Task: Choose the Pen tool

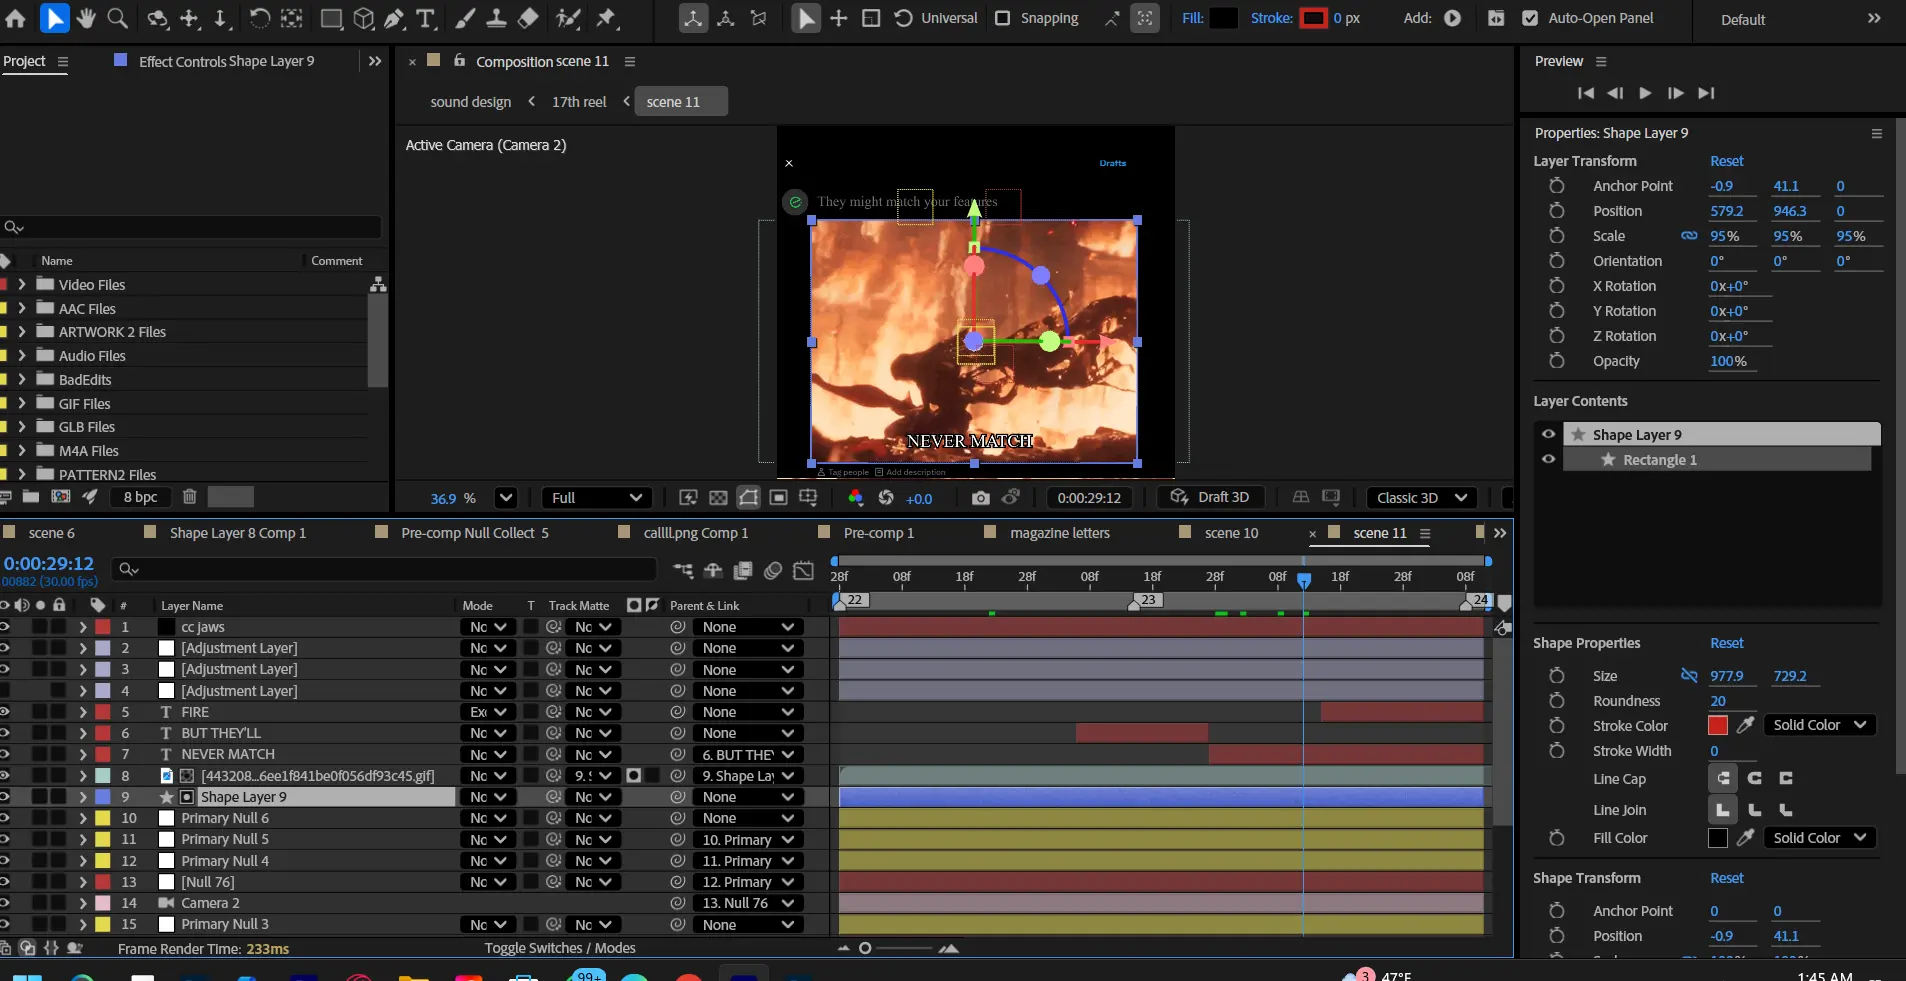Action: (x=395, y=18)
